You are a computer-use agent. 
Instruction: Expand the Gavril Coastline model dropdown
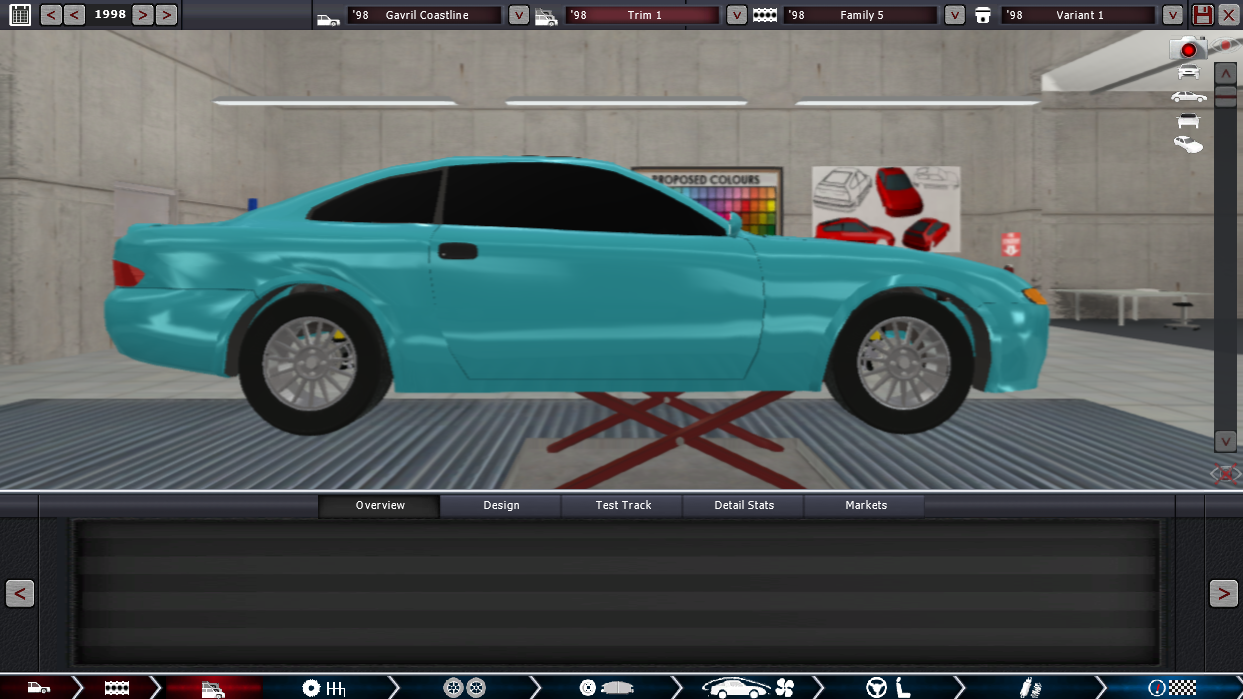(519, 15)
